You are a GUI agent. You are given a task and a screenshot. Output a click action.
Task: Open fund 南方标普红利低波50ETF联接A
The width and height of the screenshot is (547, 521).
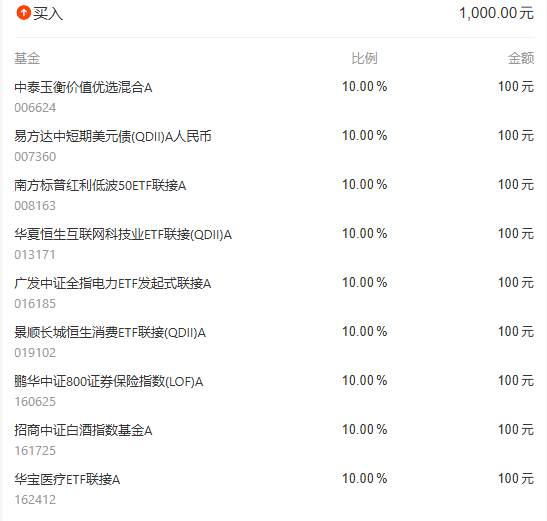click(100, 185)
